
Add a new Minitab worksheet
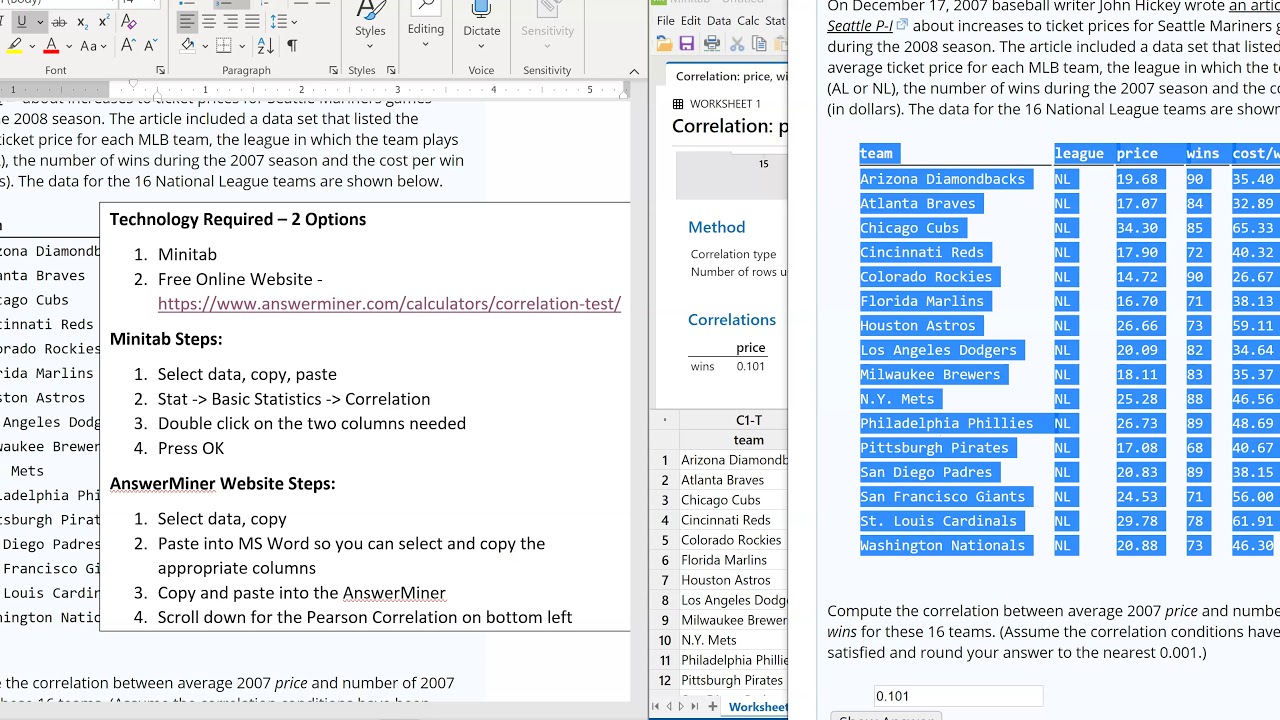[713, 707]
